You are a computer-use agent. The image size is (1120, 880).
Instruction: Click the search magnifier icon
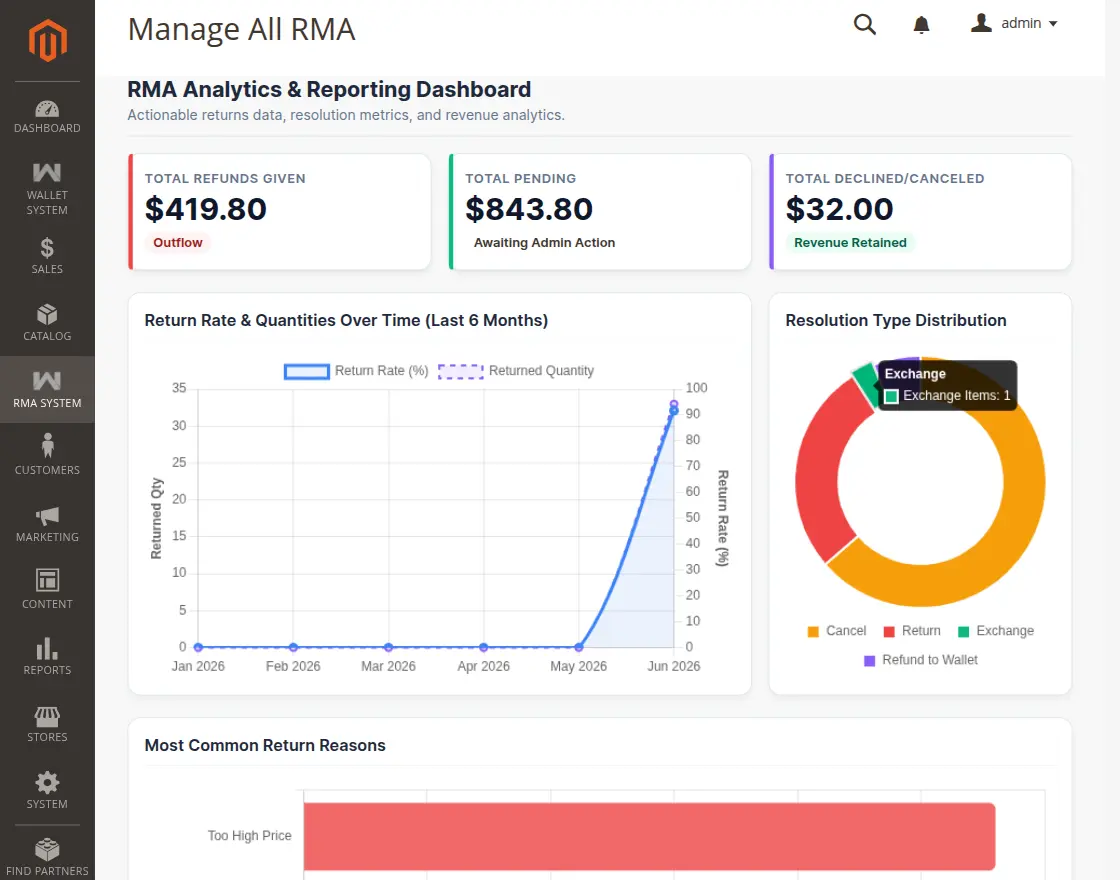(x=865, y=24)
